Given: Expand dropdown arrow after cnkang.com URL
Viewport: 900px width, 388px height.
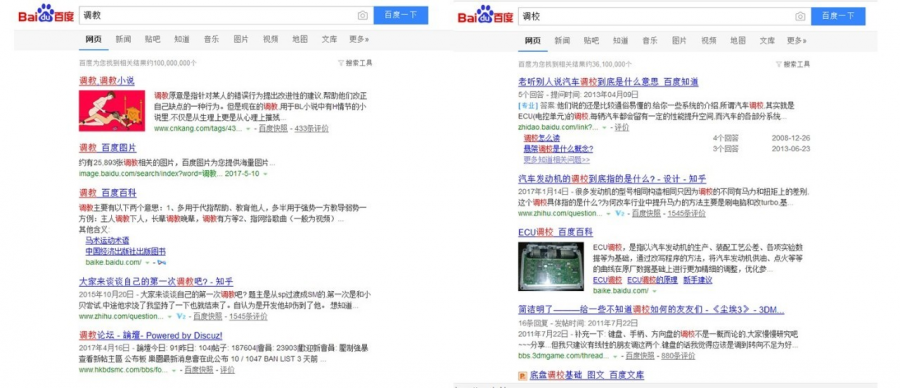Looking at the screenshot, I should [x=248, y=129].
